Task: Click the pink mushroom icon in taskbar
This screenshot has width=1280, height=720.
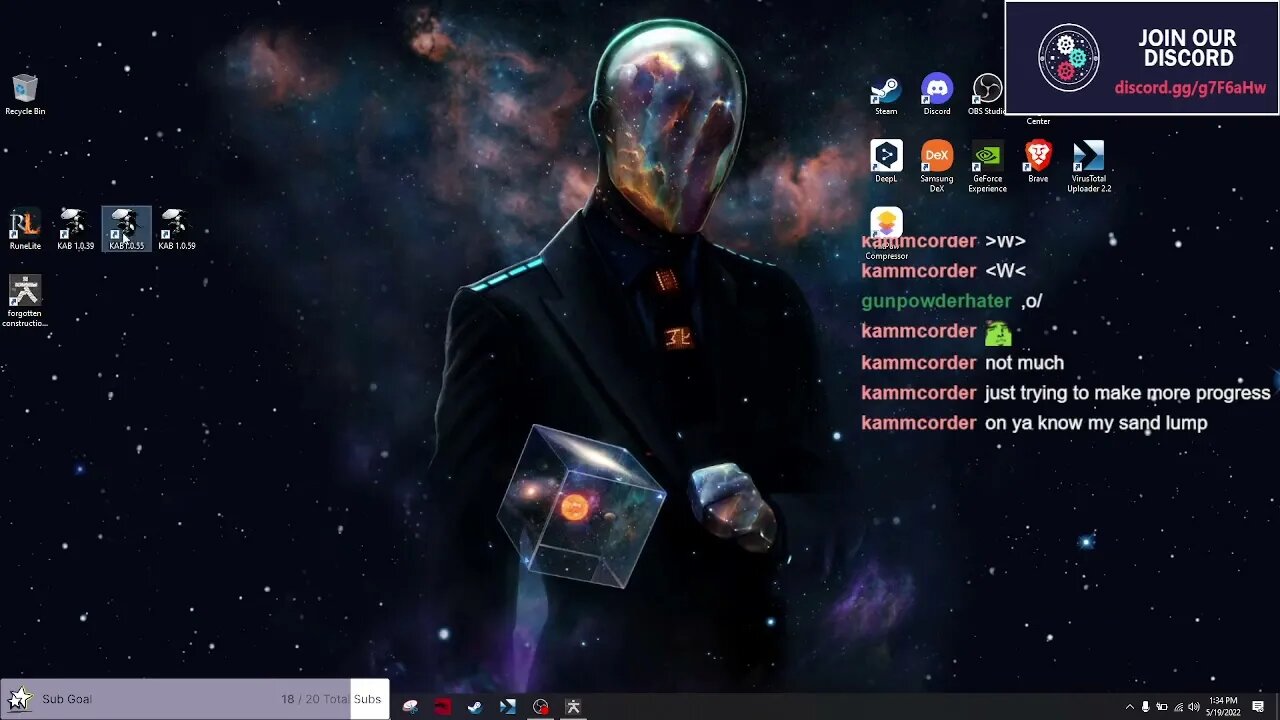Action: [411, 707]
